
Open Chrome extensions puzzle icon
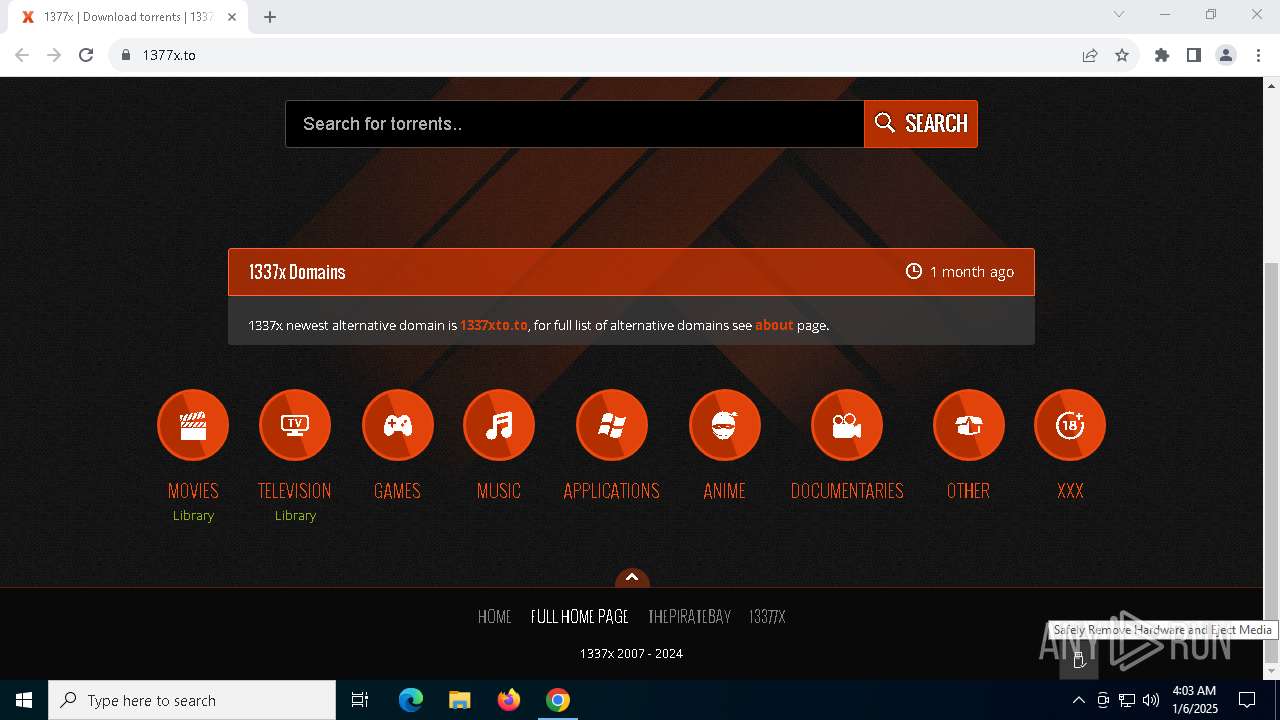point(1162,55)
